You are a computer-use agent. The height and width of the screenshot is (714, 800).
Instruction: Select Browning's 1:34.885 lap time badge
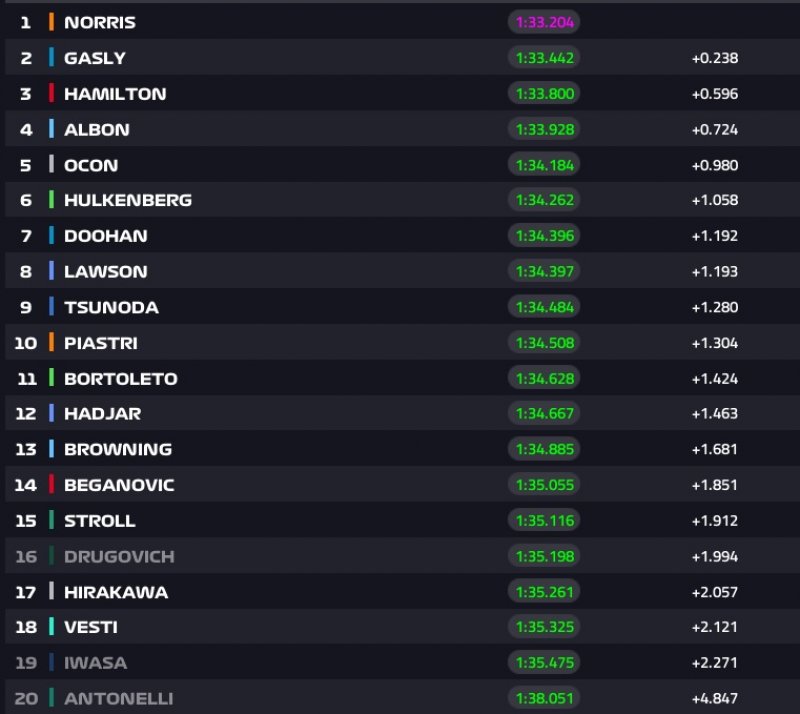(x=544, y=449)
